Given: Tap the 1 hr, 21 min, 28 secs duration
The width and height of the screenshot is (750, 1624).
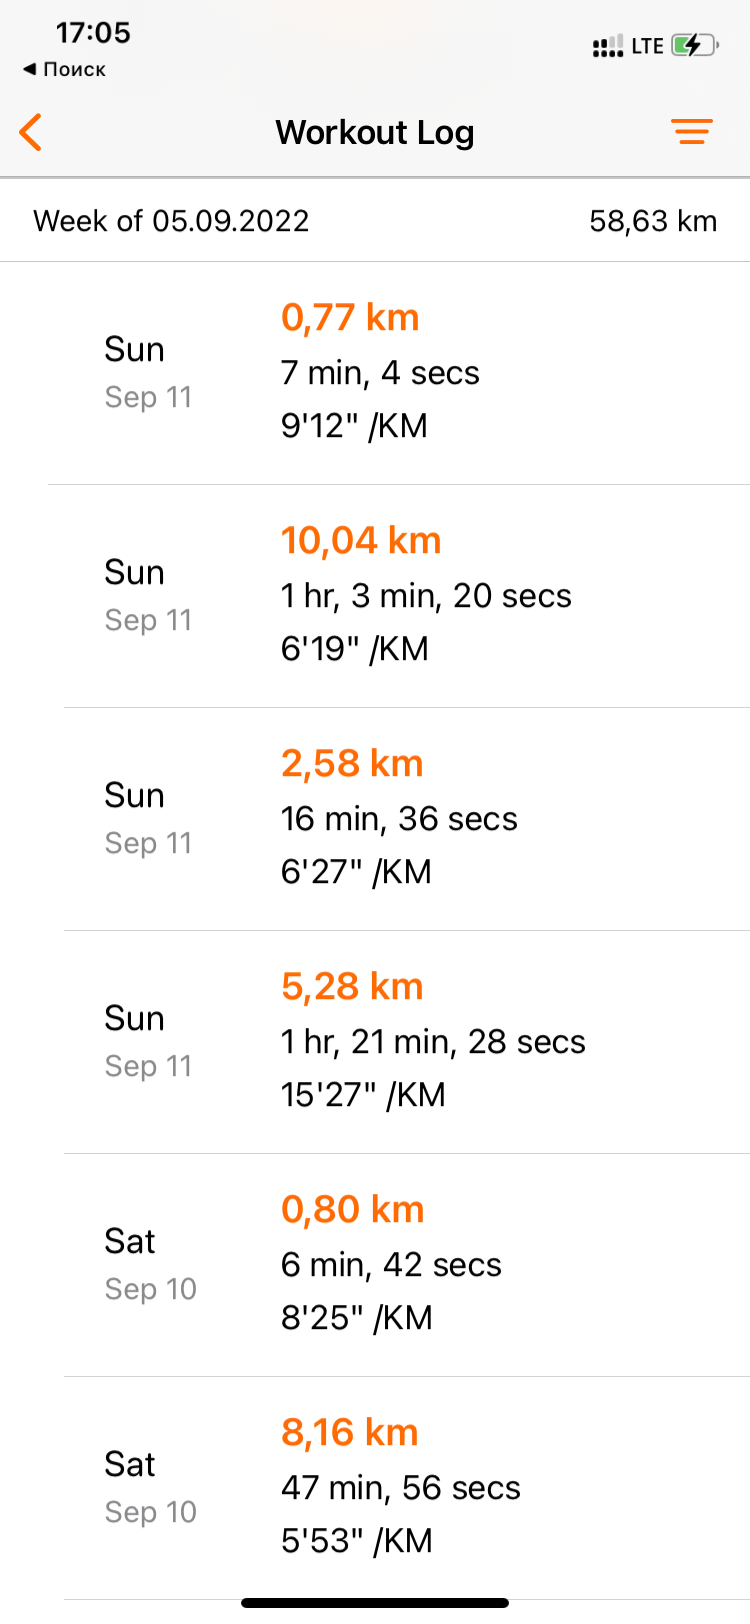Looking at the screenshot, I should click(433, 1042).
